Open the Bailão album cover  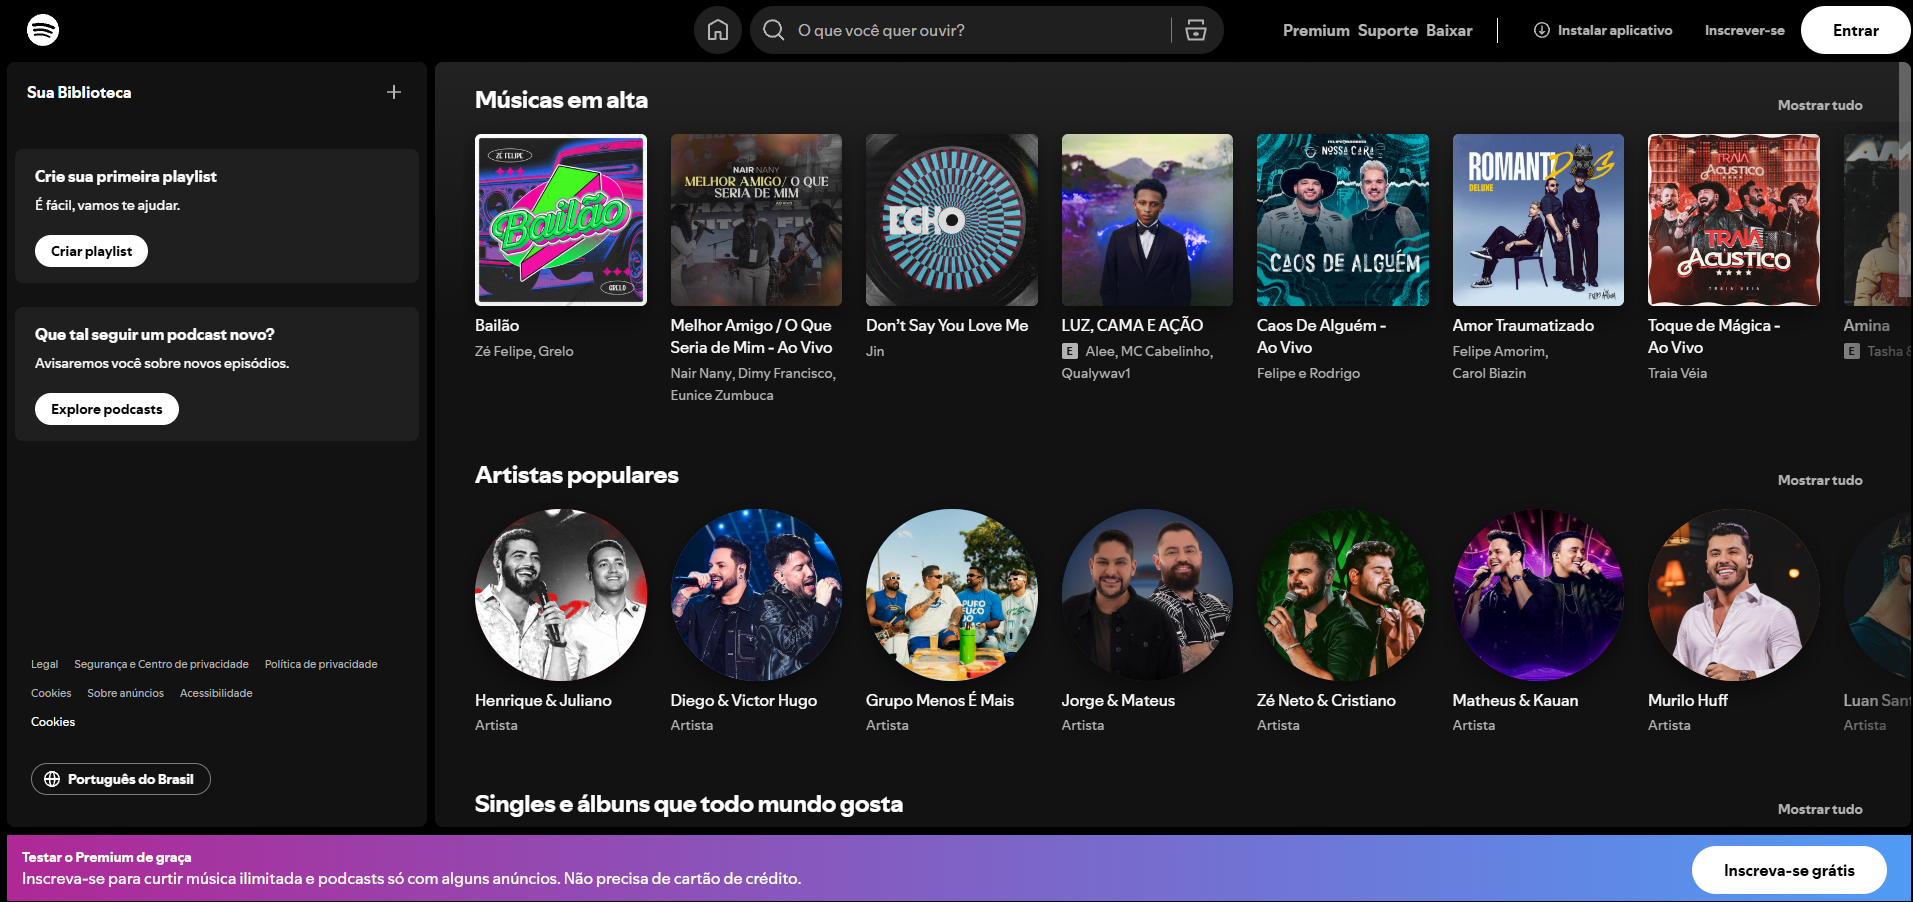[560, 220]
